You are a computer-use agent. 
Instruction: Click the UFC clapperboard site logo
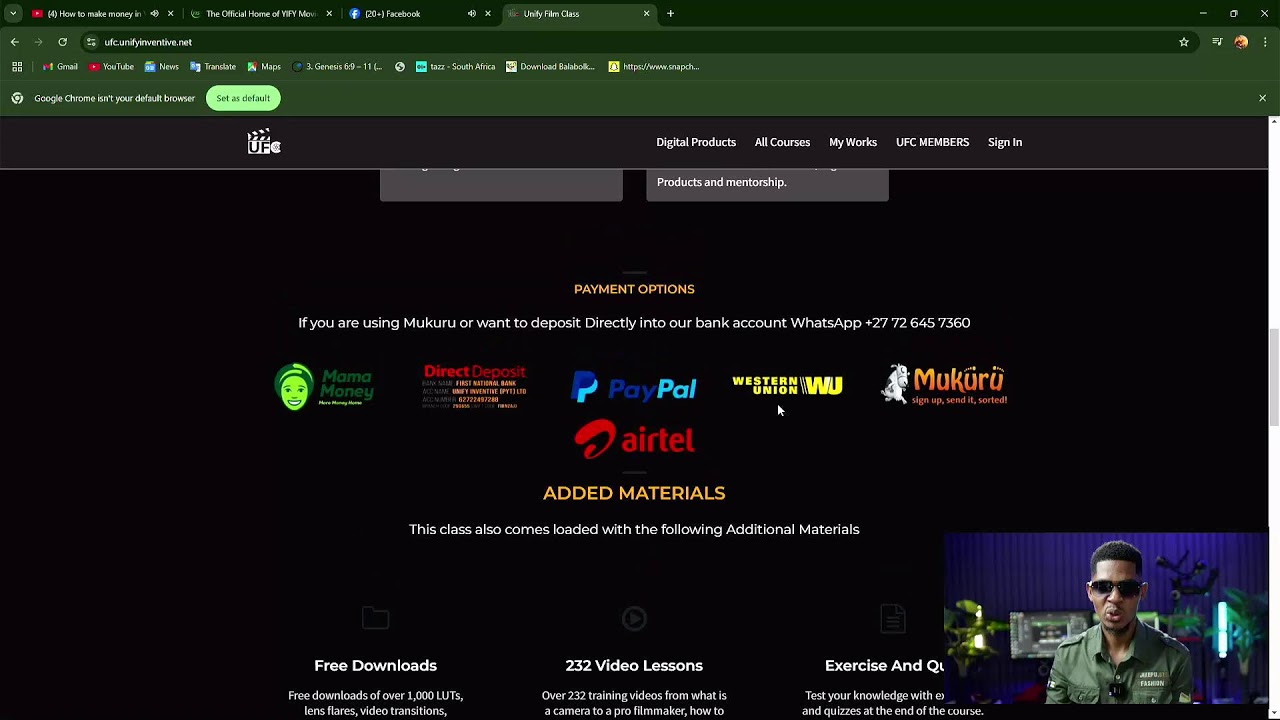[x=264, y=142]
